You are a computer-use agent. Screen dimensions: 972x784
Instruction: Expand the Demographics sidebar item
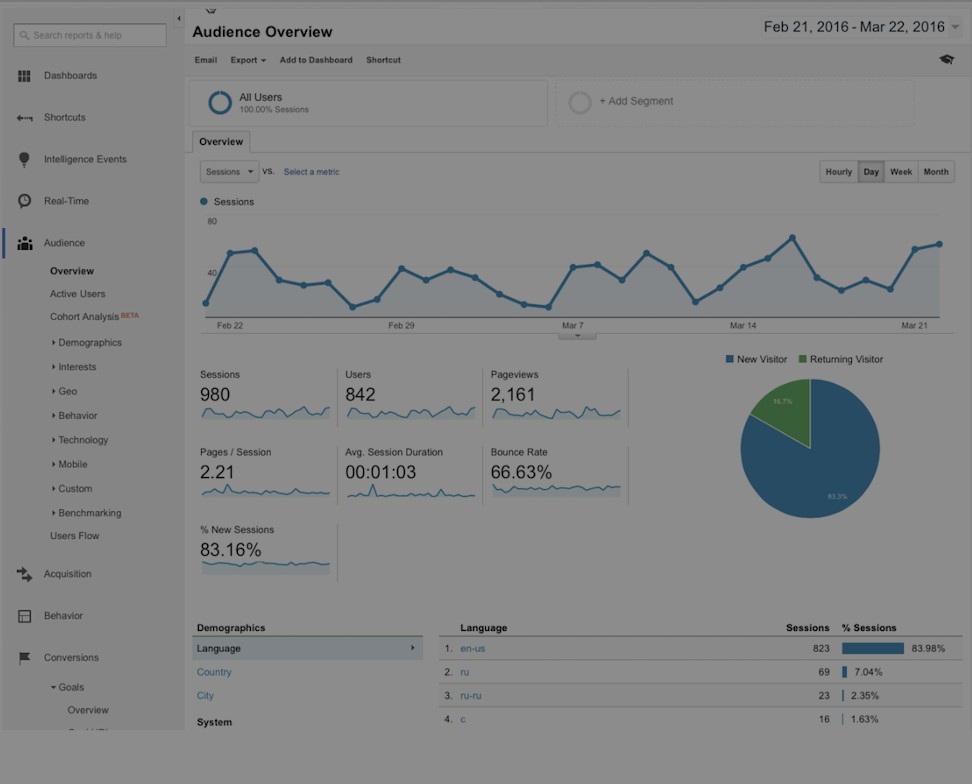89,343
